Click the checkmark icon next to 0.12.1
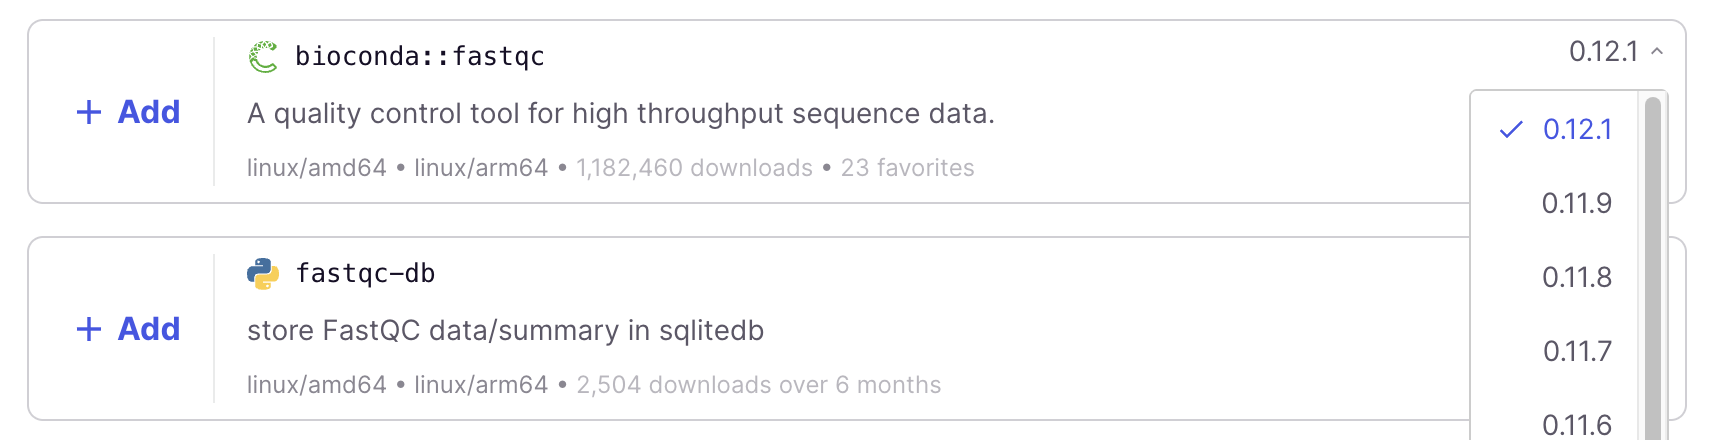Image resolution: width=1732 pixels, height=440 pixels. pos(1511,129)
